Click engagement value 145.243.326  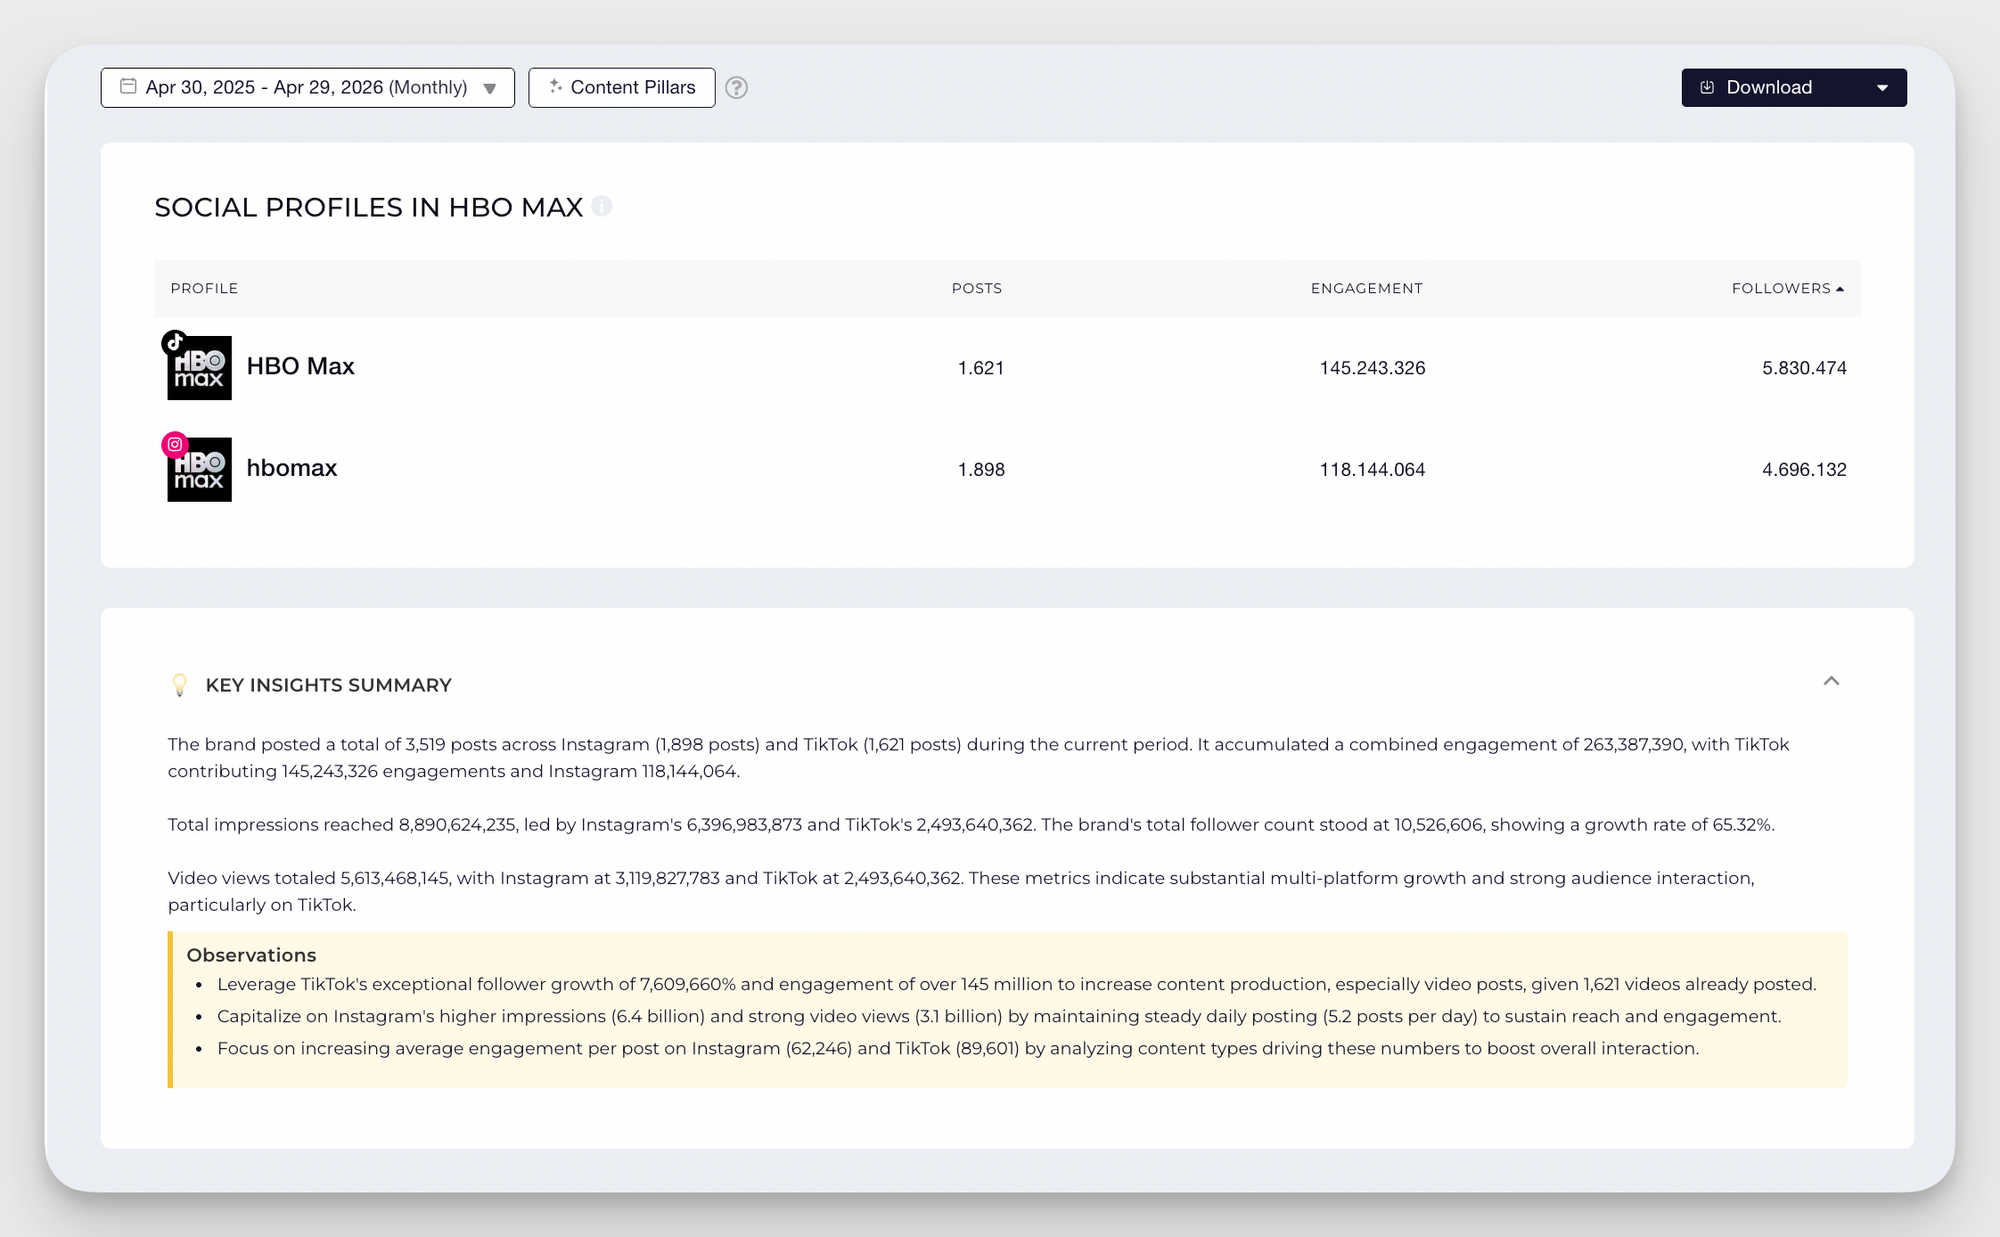point(1372,368)
